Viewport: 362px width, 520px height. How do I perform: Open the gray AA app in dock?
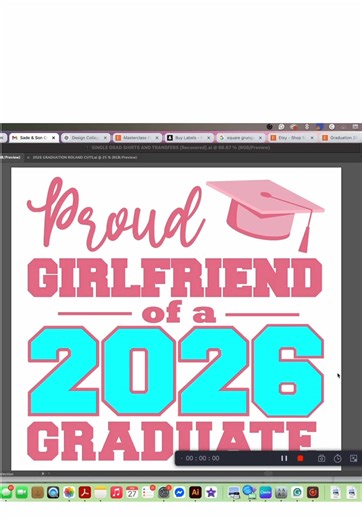[281, 492]
